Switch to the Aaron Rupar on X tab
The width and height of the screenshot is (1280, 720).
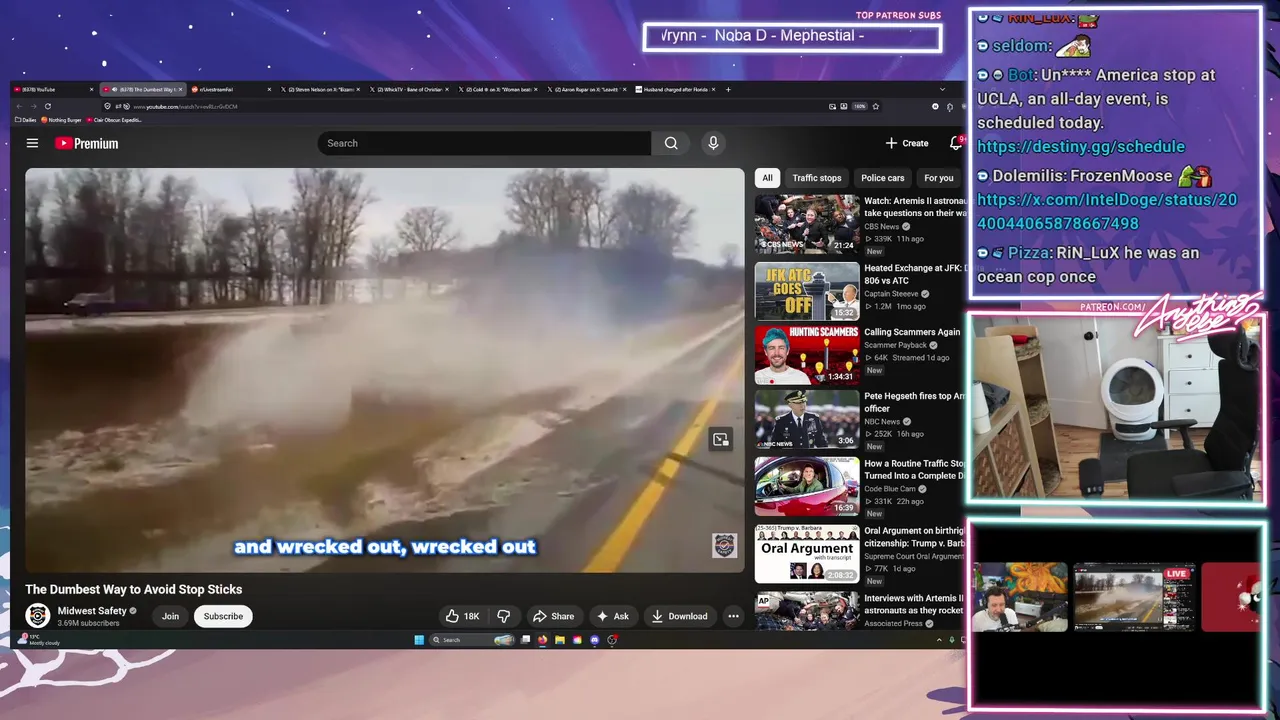point(585,89)
